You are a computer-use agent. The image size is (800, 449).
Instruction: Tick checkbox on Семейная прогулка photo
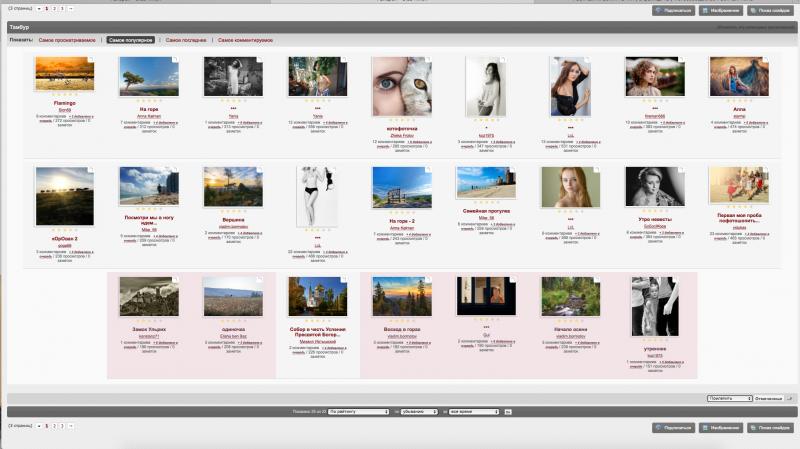(x=512, y=170)
